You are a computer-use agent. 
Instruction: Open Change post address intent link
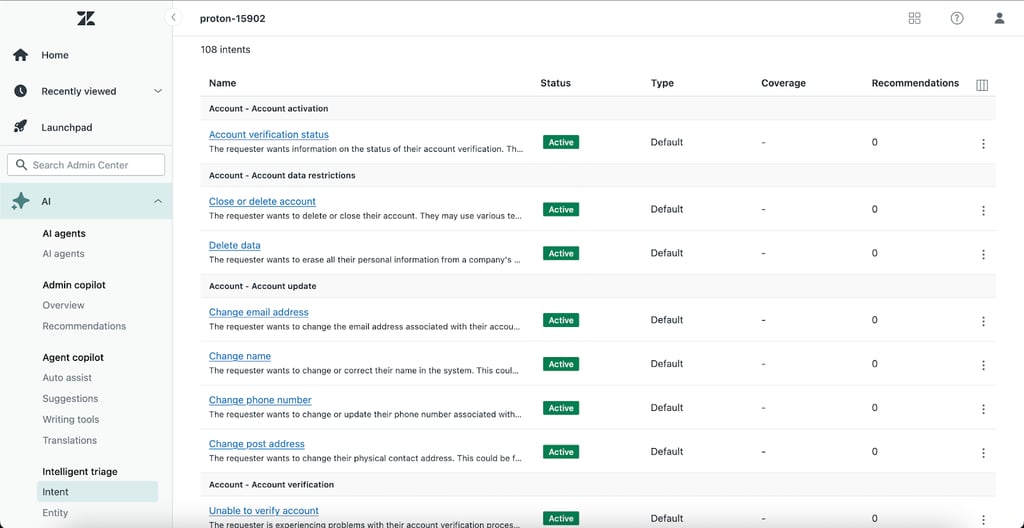(x=257, y=444)
